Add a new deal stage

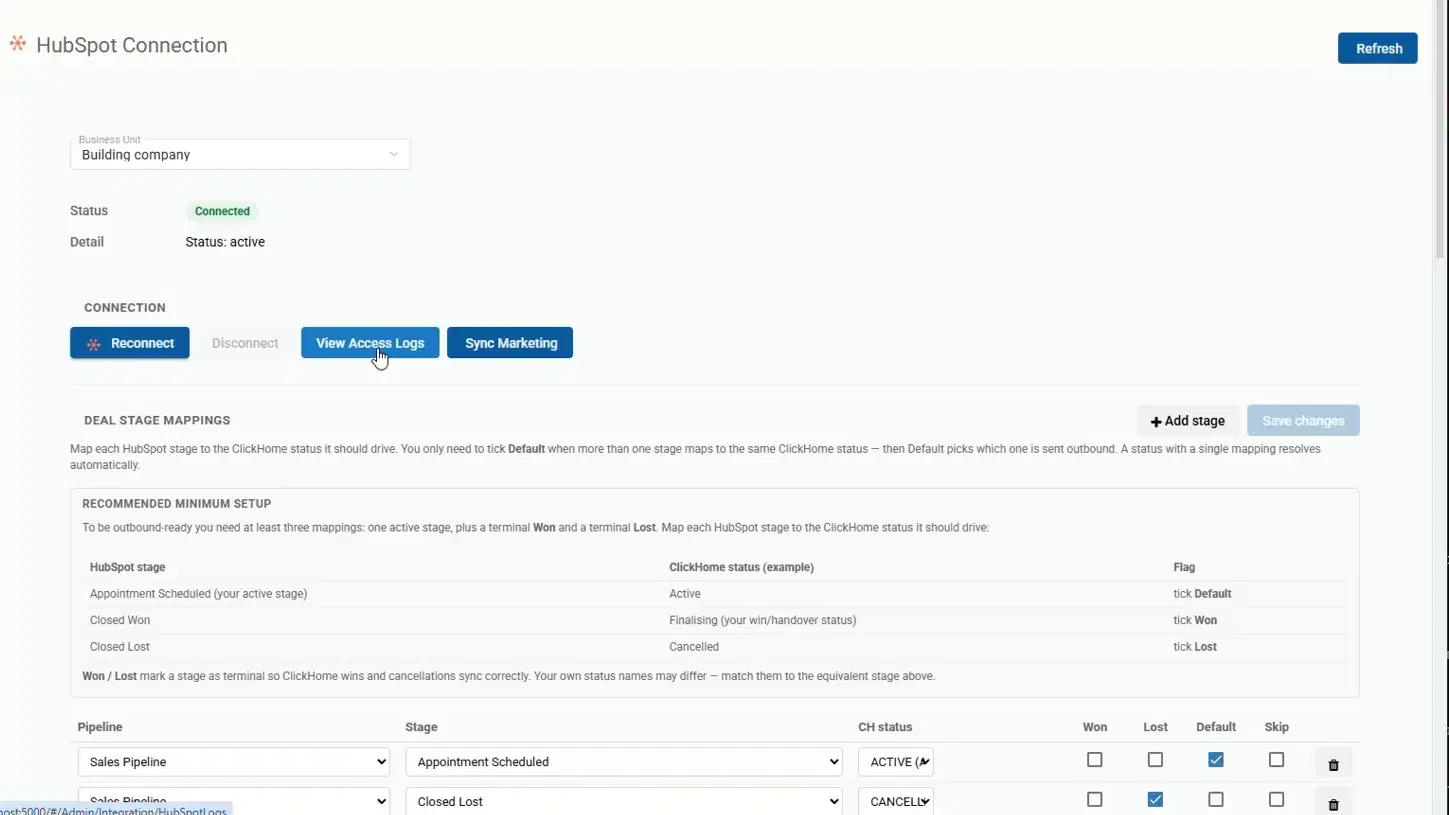pyautogui.click(x=1188, y=421)
